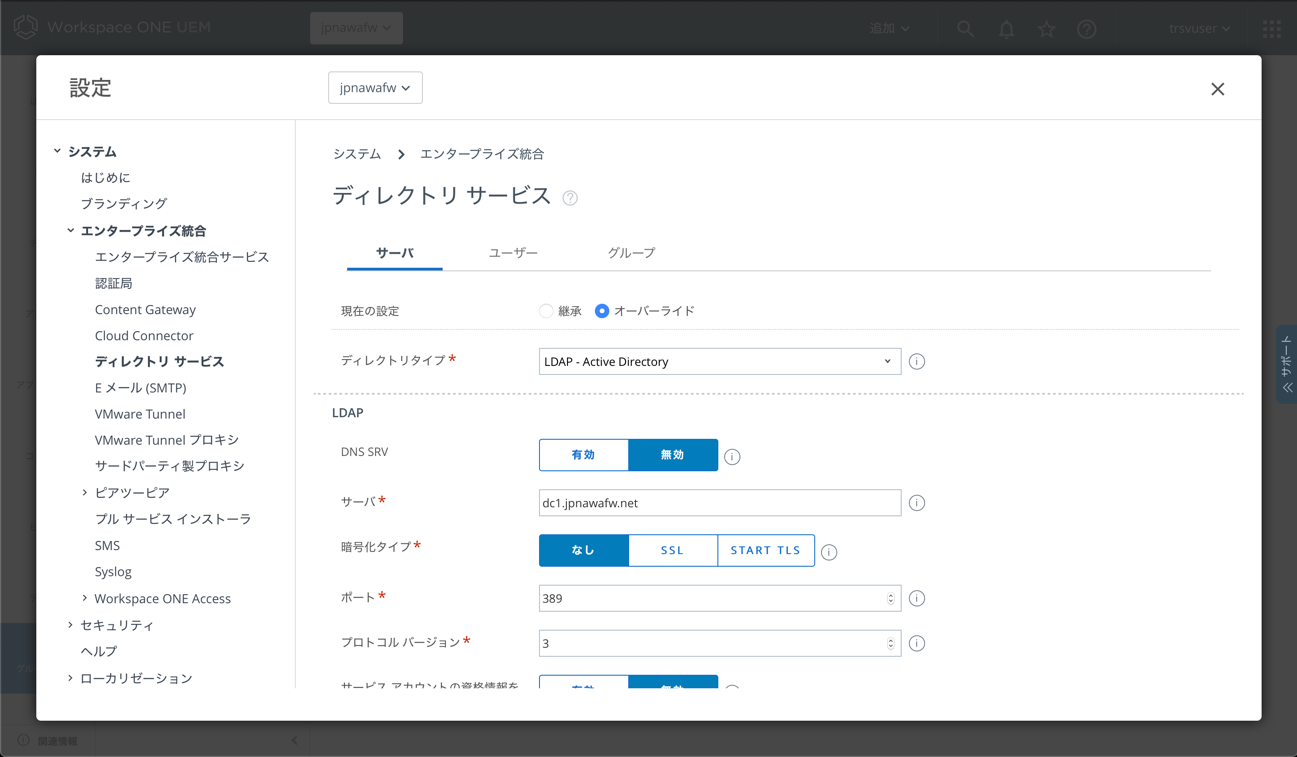This screenshot has width=1297, height=757.
Task: Expand the ローカリゼーション tree node
Action: [x=70, y=678]
